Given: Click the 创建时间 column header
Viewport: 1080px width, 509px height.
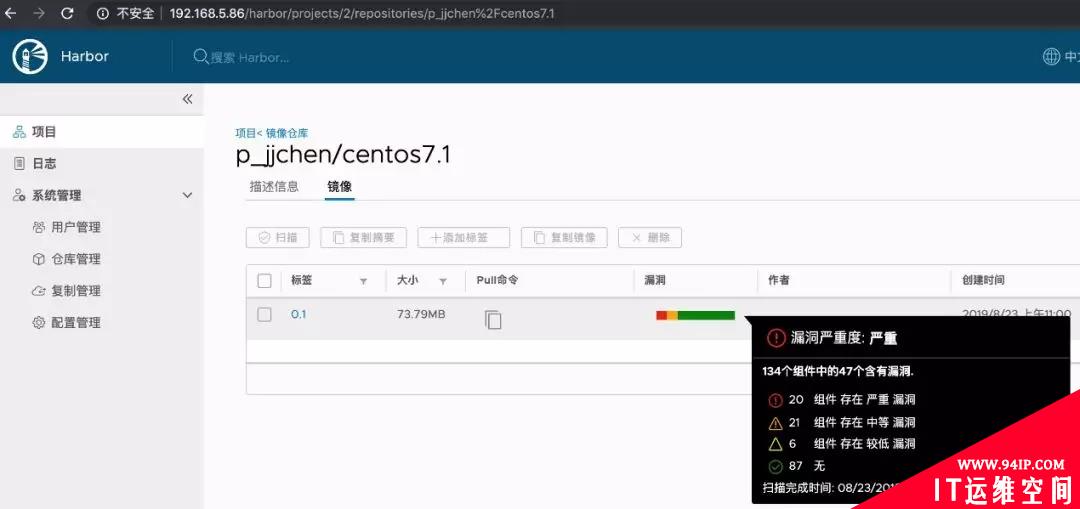Looking at the screenshot, I should [983, 280].
